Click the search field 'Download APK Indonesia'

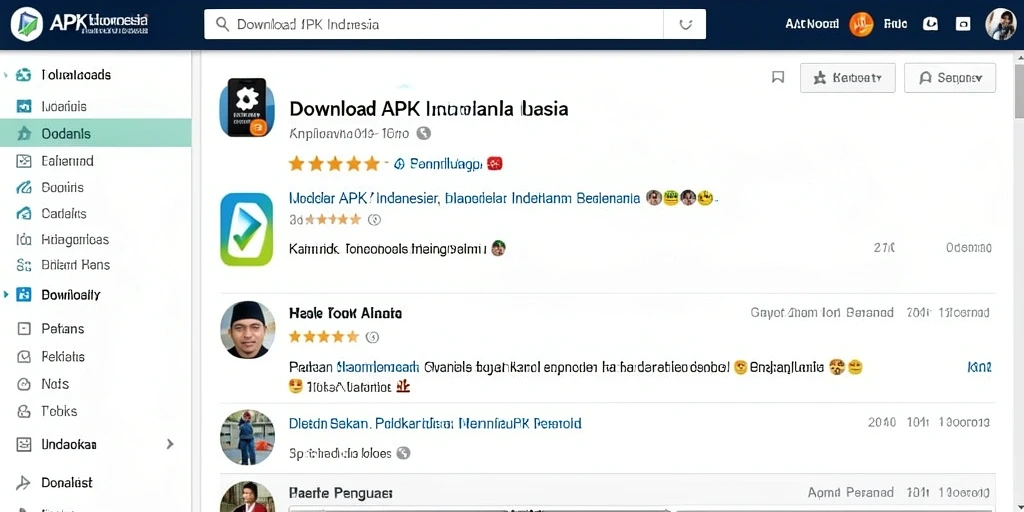455,24
